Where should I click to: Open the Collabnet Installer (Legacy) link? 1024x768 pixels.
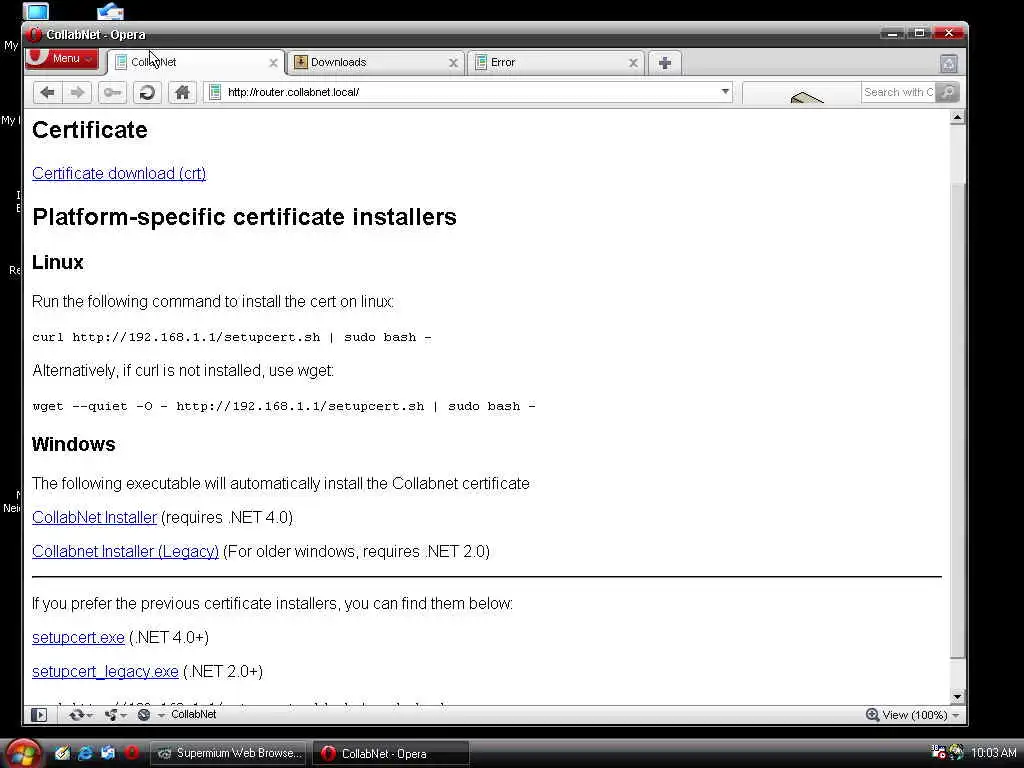125,551
